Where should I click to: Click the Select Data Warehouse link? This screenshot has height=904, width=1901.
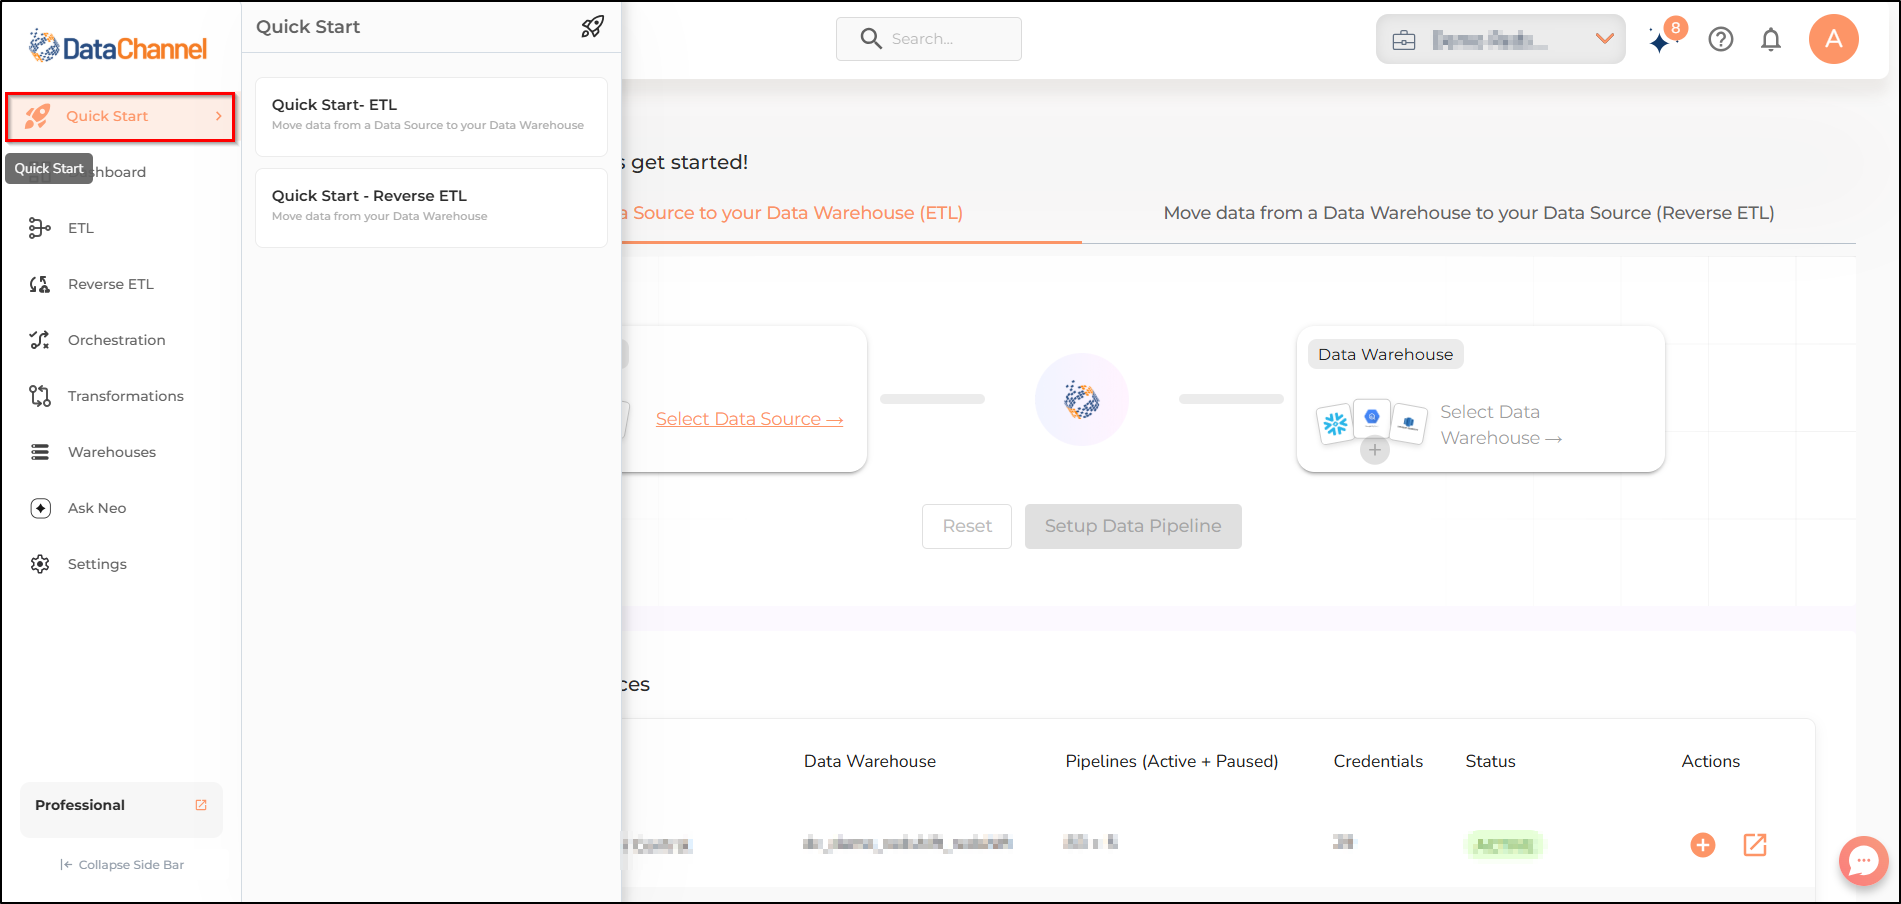coord(1501,425)
